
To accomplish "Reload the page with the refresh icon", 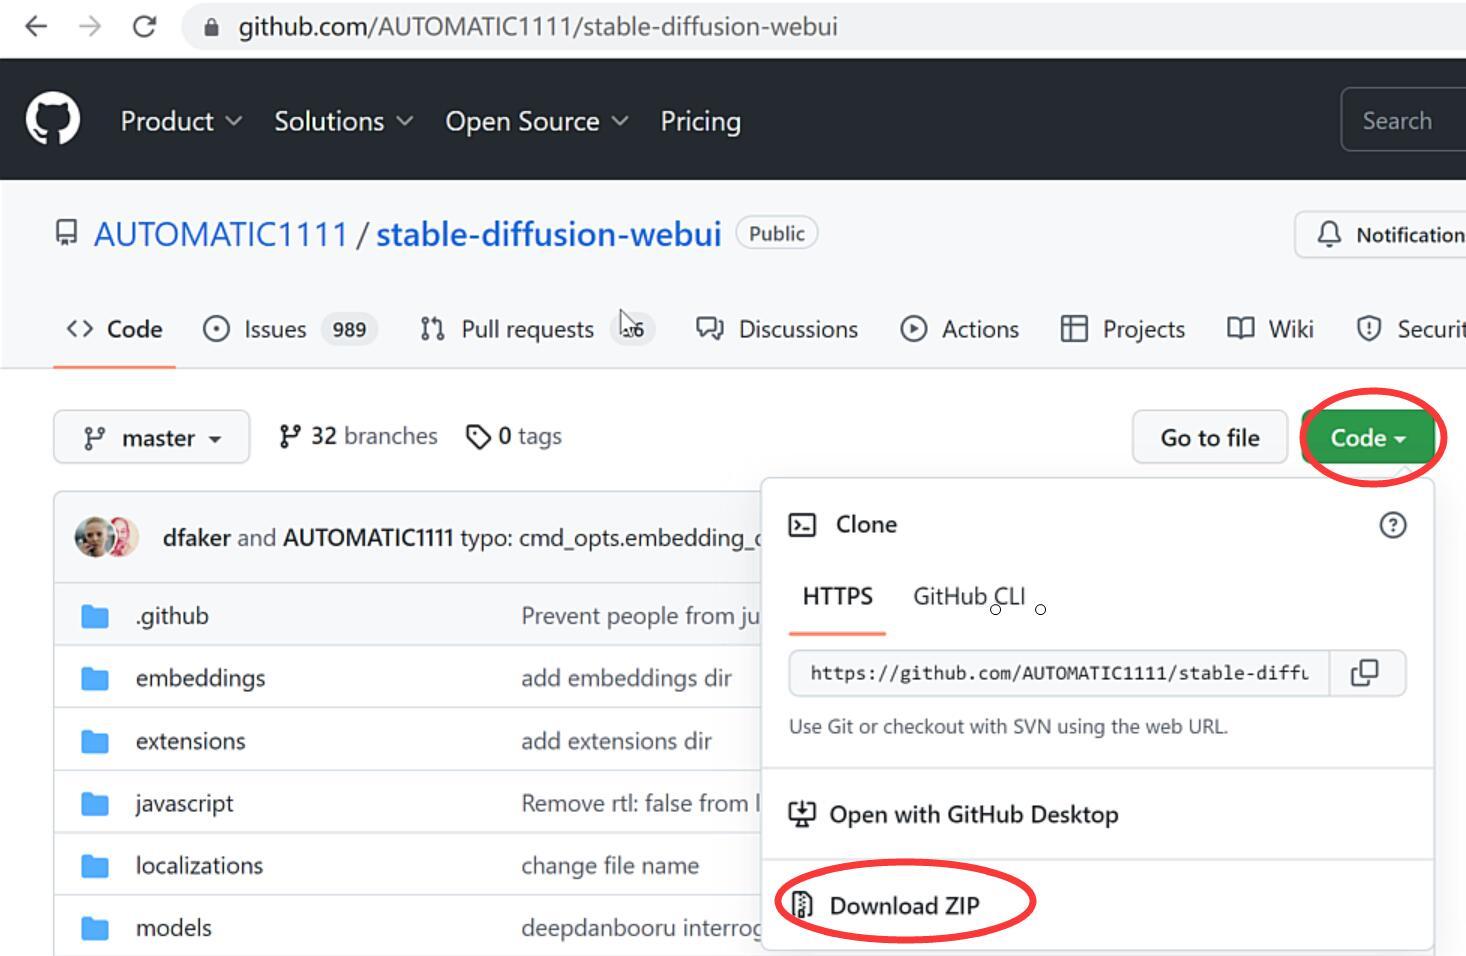I will [x=144, y=26].
